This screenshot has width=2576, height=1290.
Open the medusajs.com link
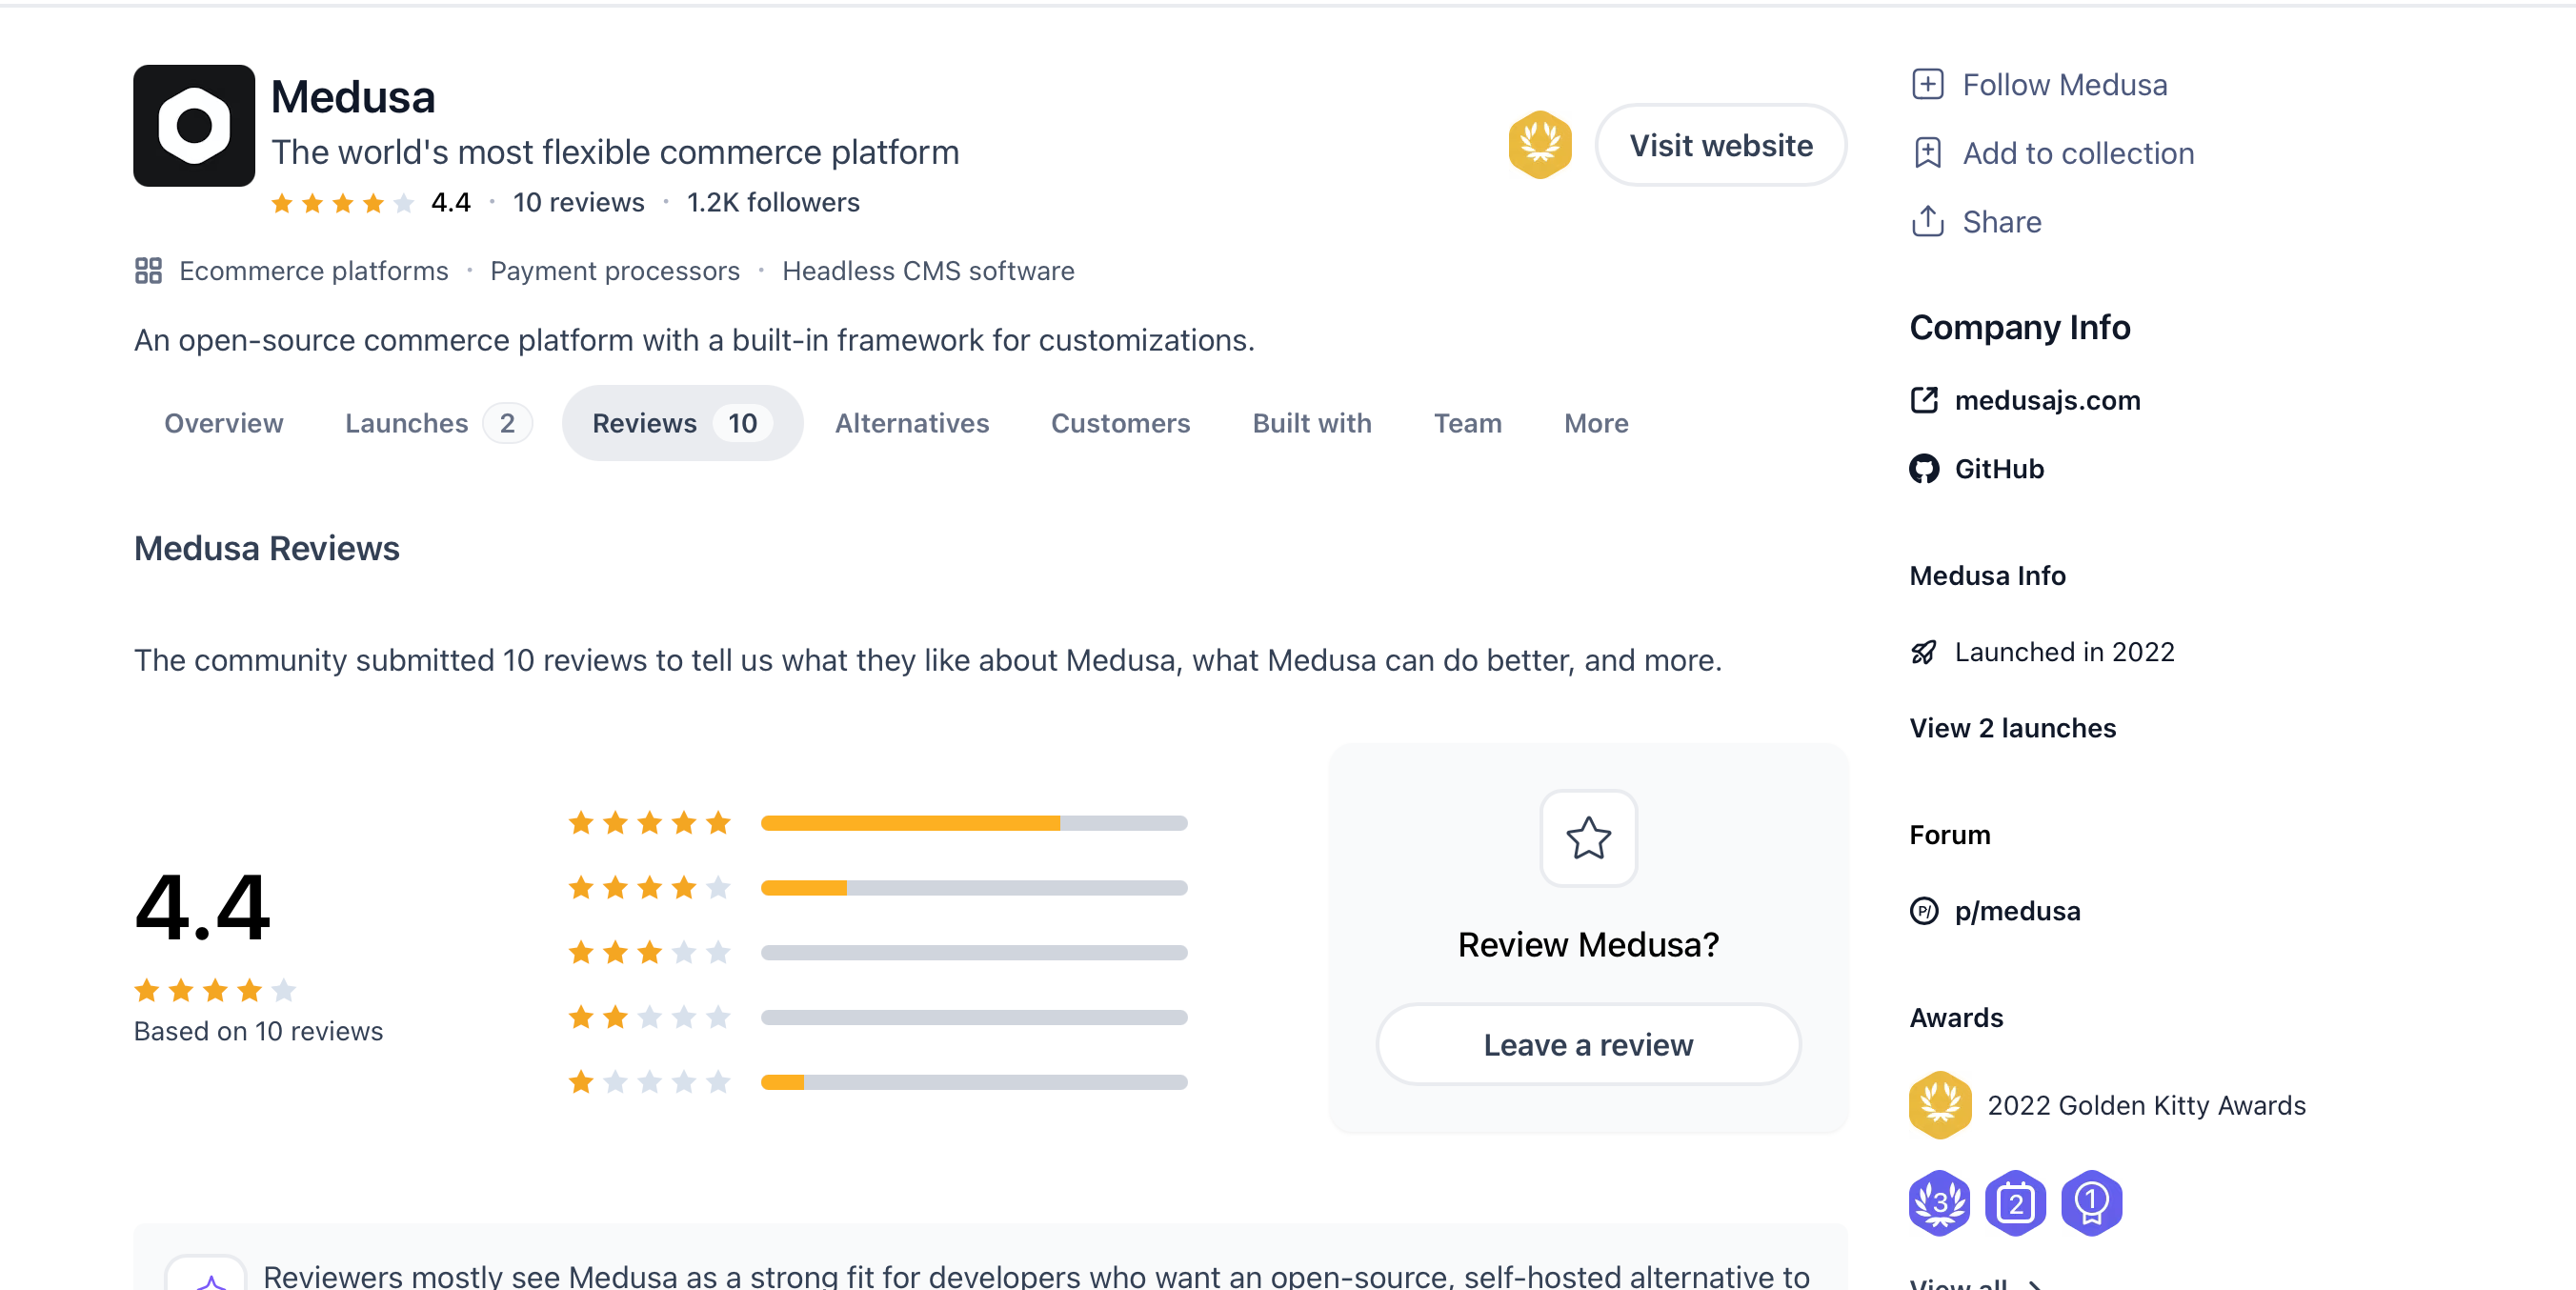[2046, 401]
